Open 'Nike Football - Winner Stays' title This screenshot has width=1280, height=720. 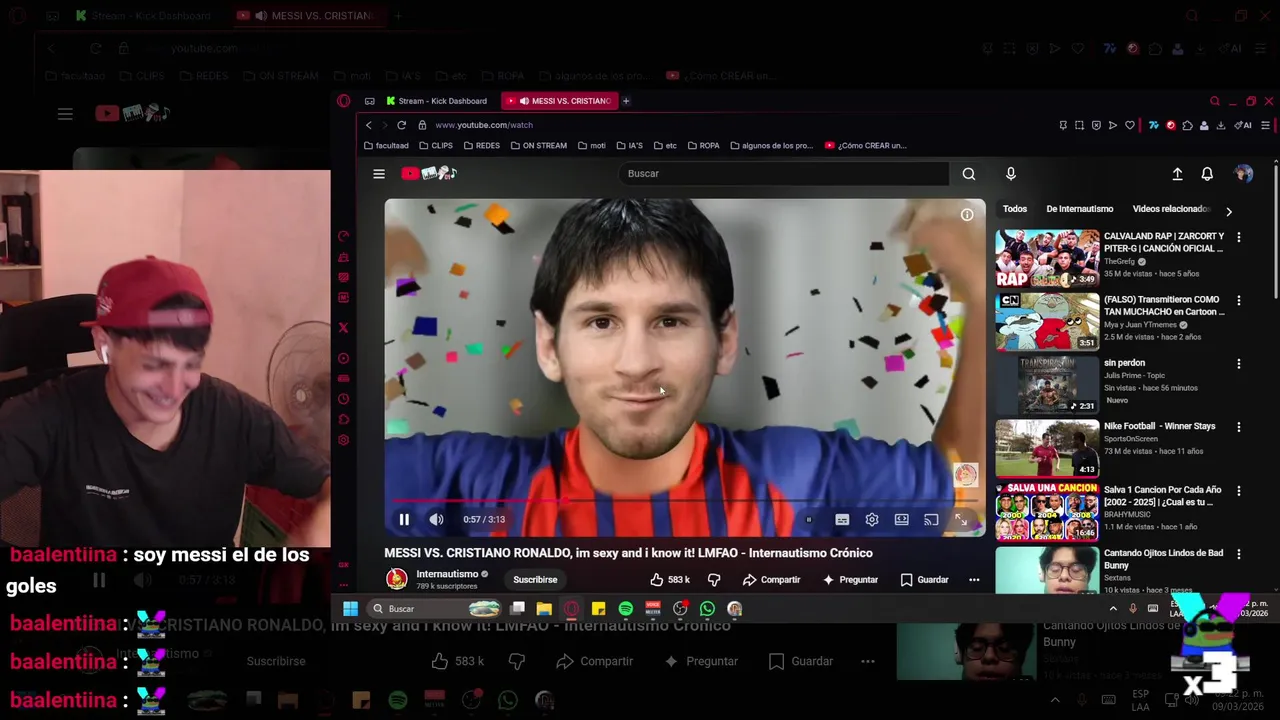1160,426
